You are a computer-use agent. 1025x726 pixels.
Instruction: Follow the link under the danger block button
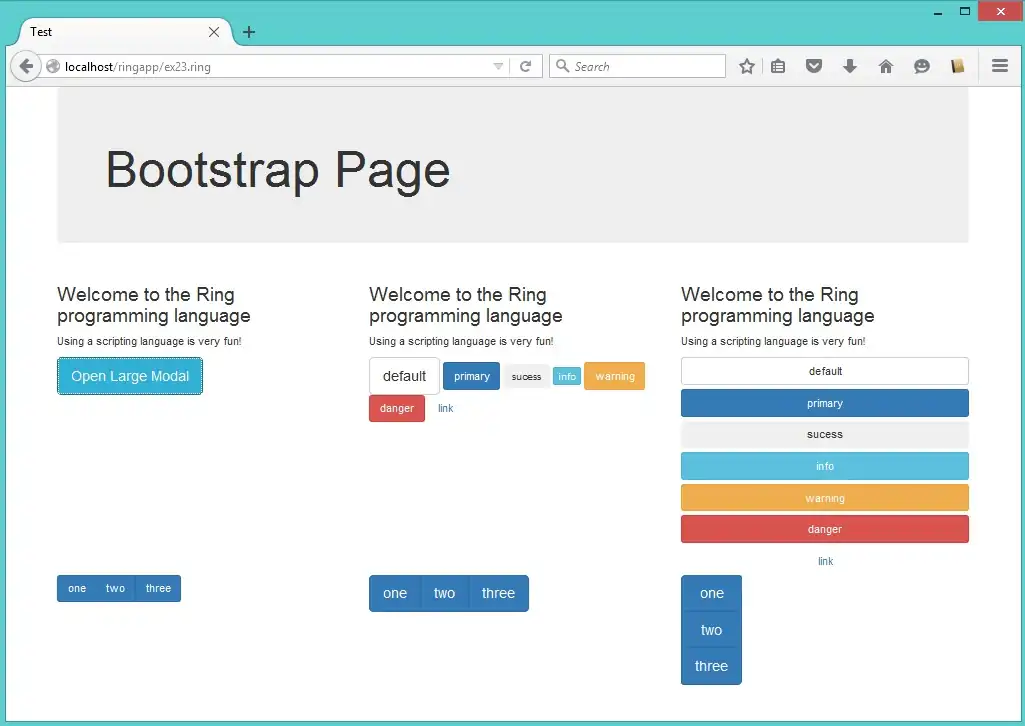pyautogui.click(x=825, y=562)
